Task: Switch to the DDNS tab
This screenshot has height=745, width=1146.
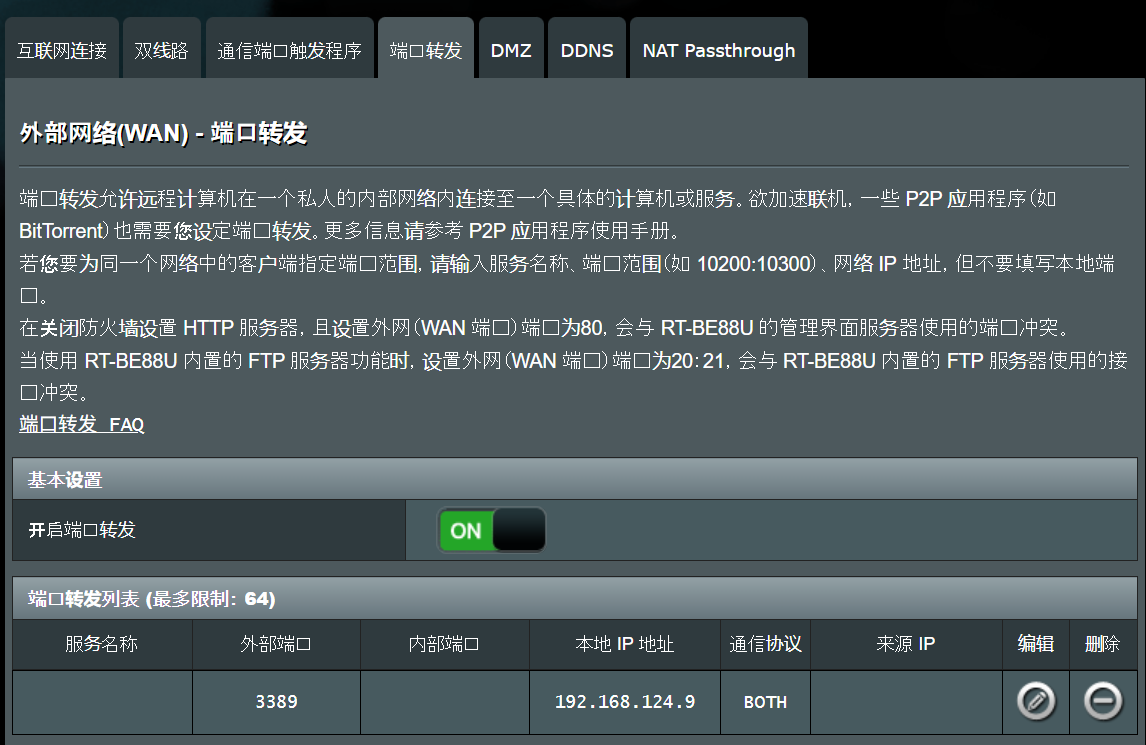Action: [587, 50]
